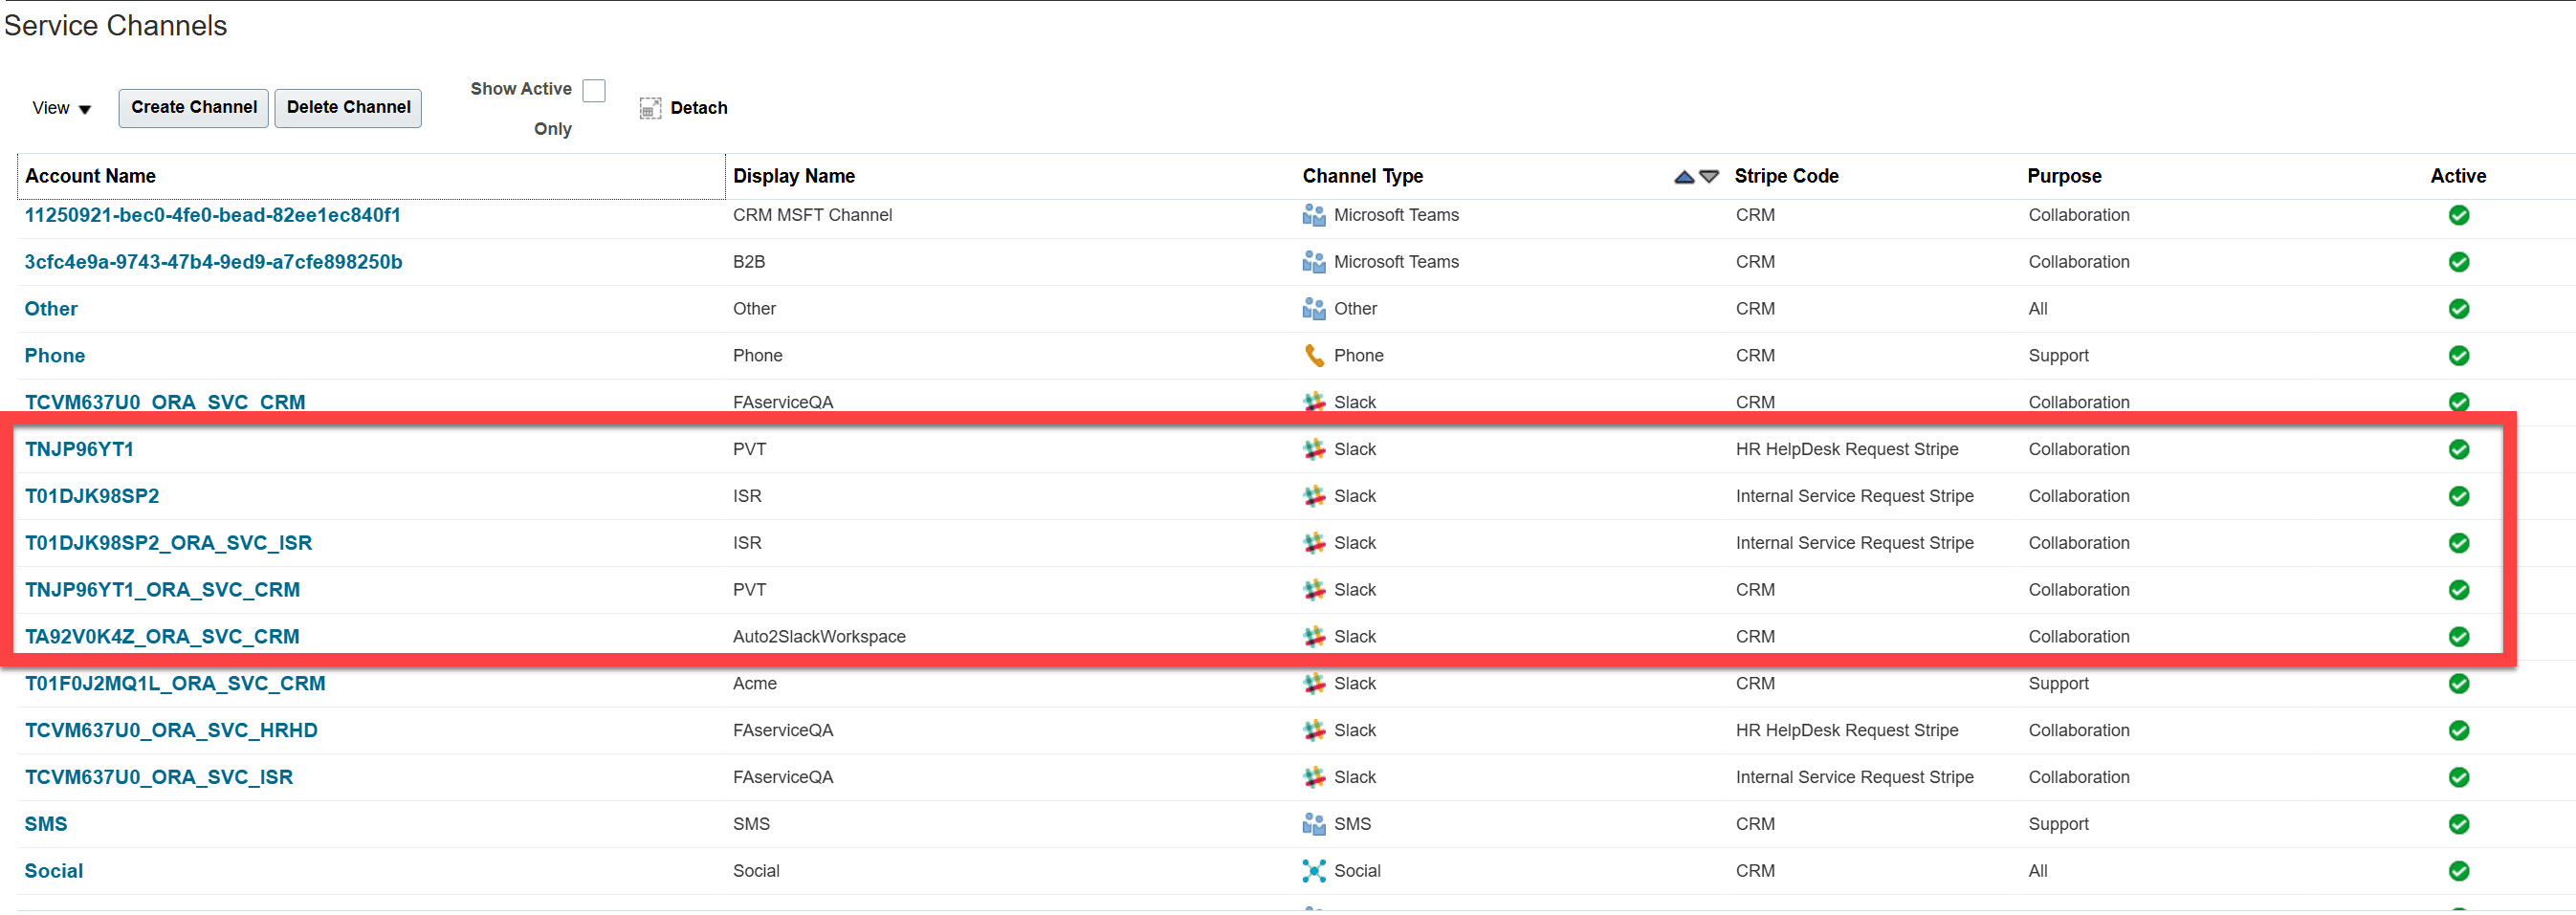Click the Microsoft Teams icon in the CRM MSFT Channel row
The width and height of the screenshot is (2576, 915).
pos(1313,215)
